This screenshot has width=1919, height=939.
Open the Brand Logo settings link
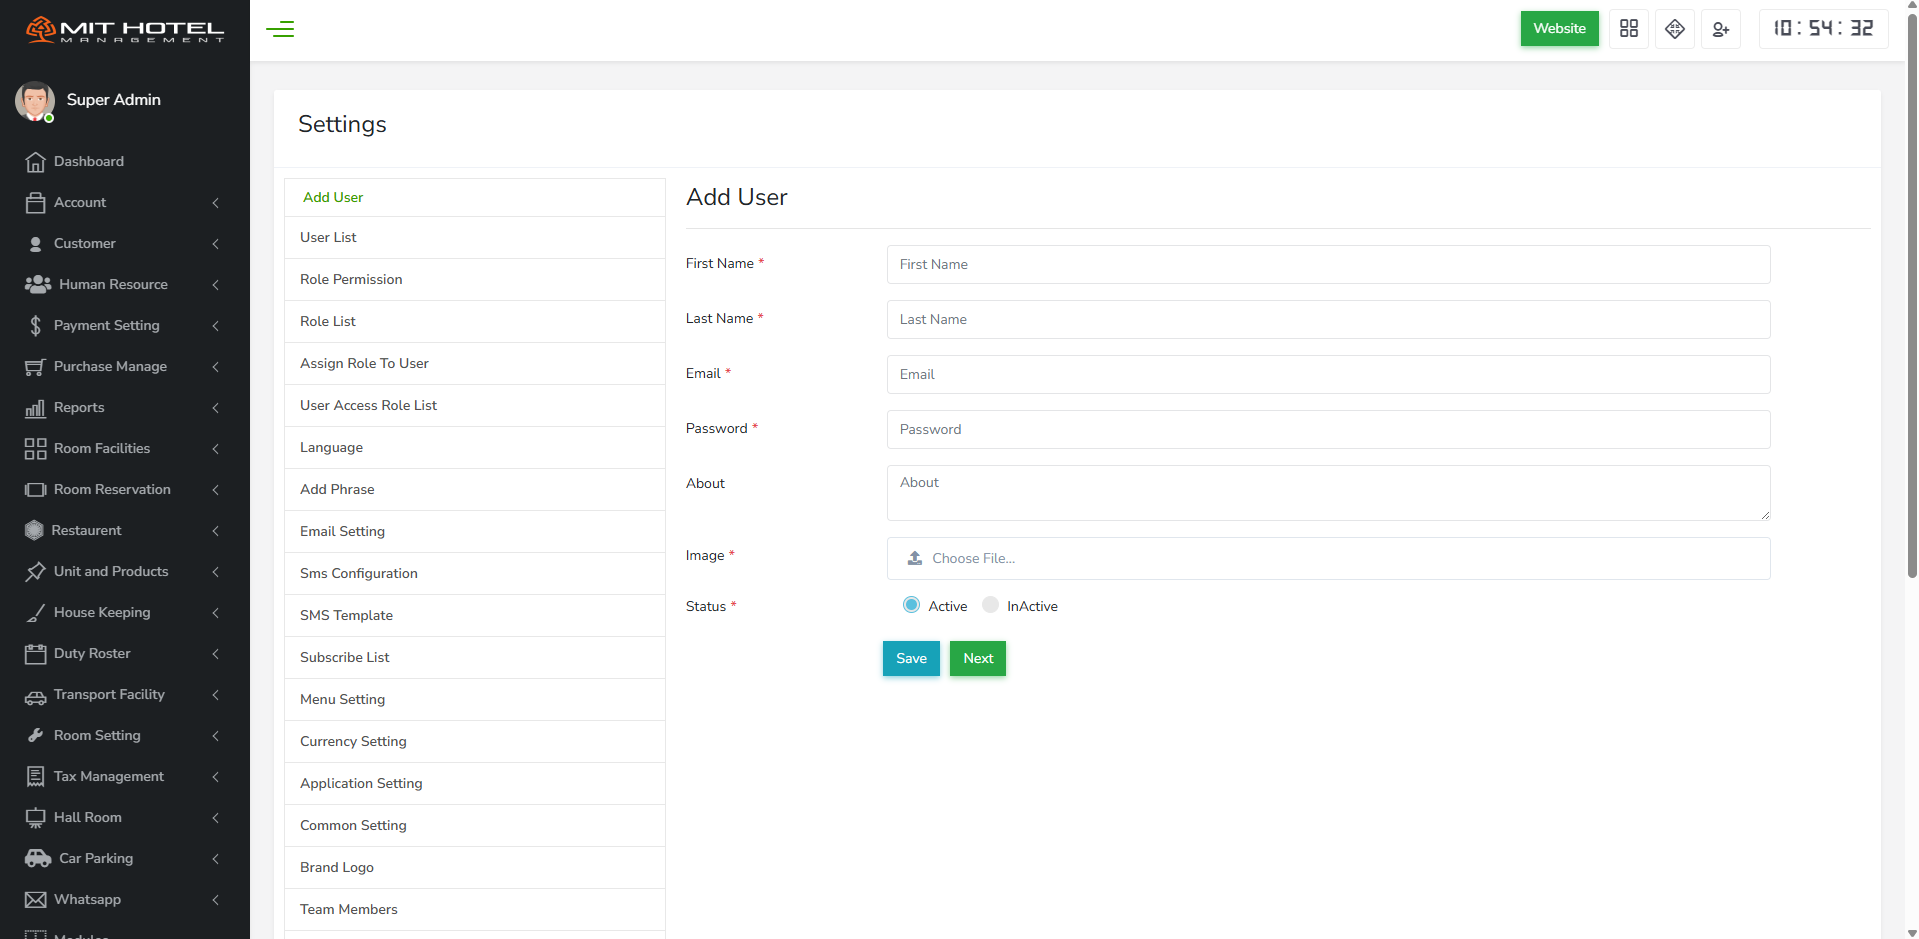(475, 868)
